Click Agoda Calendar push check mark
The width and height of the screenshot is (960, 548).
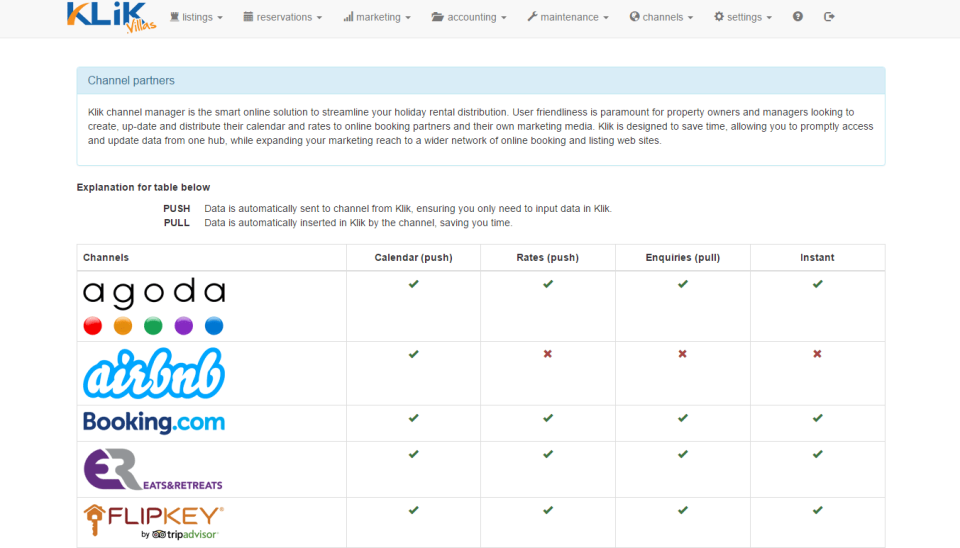414,283
